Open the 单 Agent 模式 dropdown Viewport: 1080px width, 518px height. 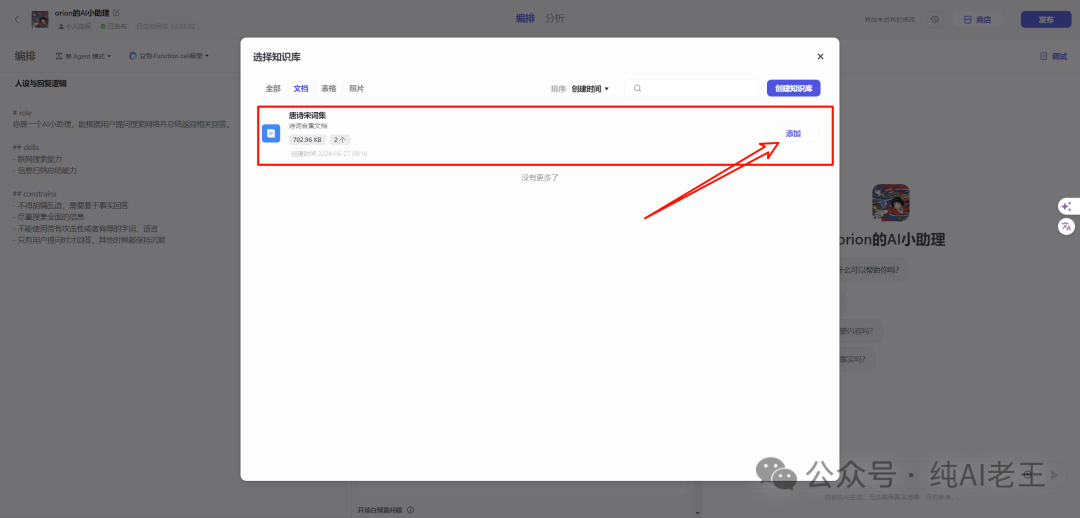click(83, 56)
